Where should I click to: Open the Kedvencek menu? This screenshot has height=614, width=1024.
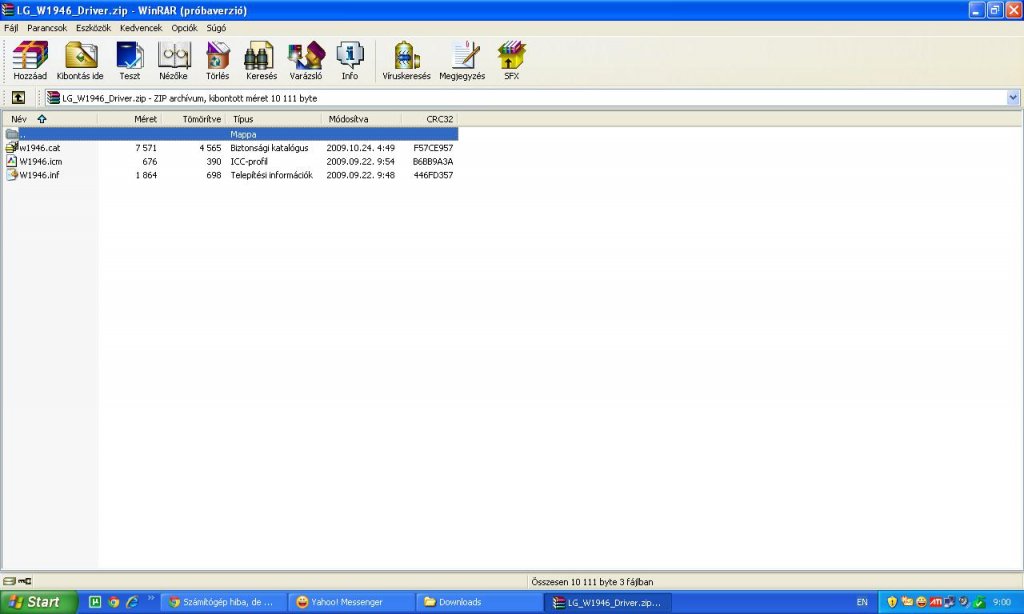click(141, 28)
